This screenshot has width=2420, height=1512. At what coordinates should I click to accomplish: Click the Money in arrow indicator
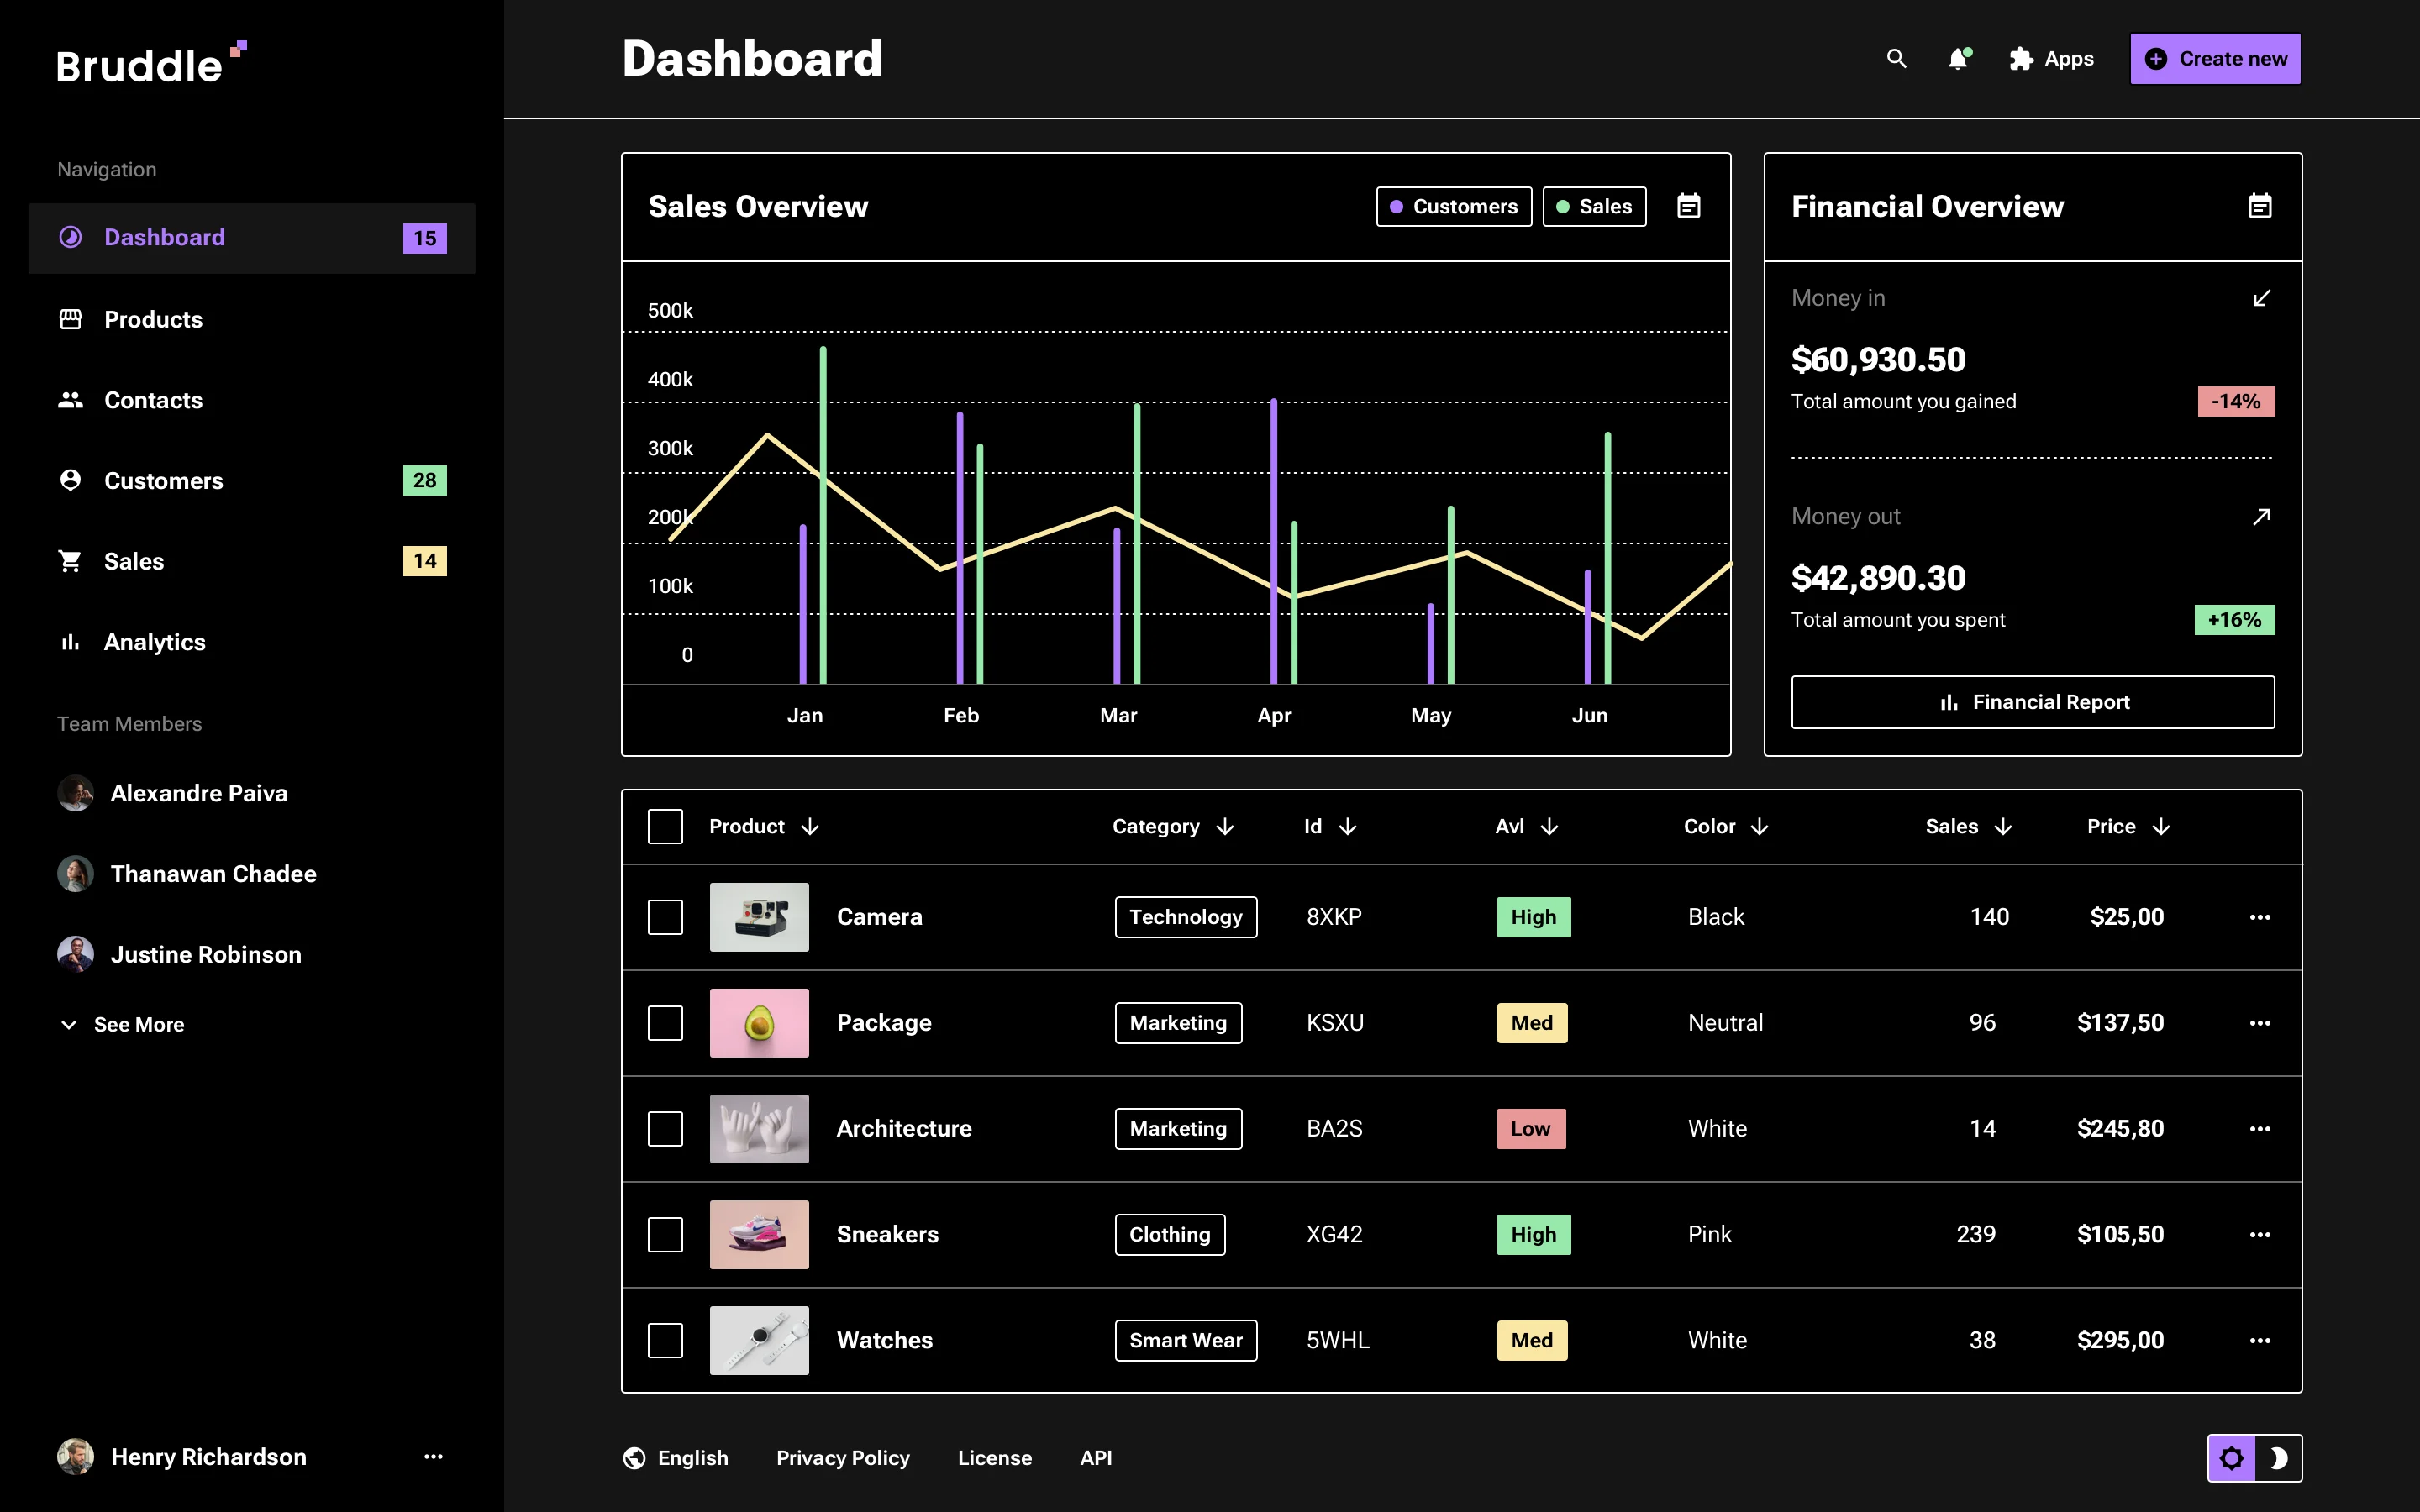pos(2261,297)
